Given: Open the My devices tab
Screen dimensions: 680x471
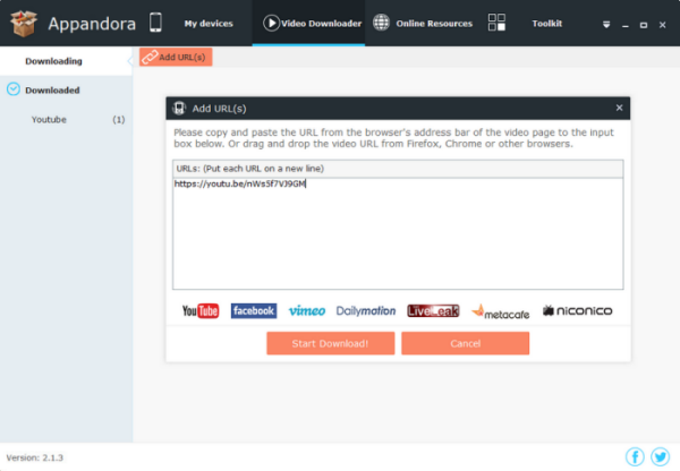Looking at the screenshot, I should click(x=208, y=23).
